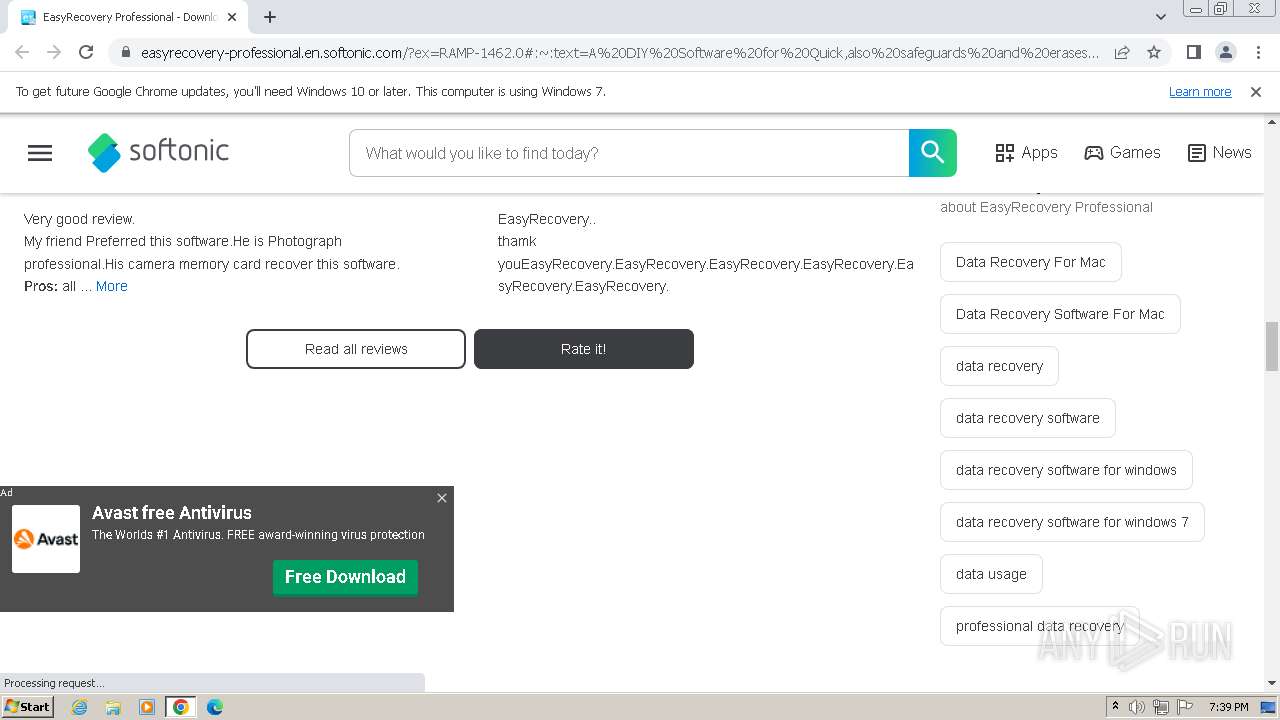1280x720 pixels.
Task: Click the address bar URL
Action: coord(620,53)
